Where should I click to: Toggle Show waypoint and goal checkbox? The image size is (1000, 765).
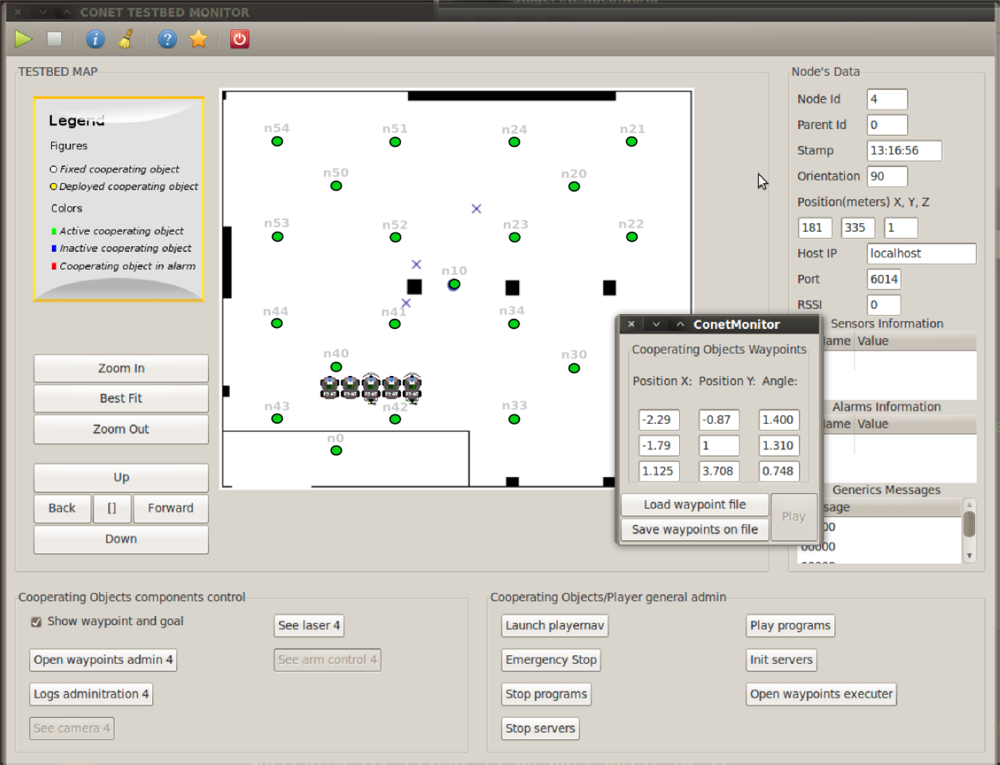pos(37,622)
